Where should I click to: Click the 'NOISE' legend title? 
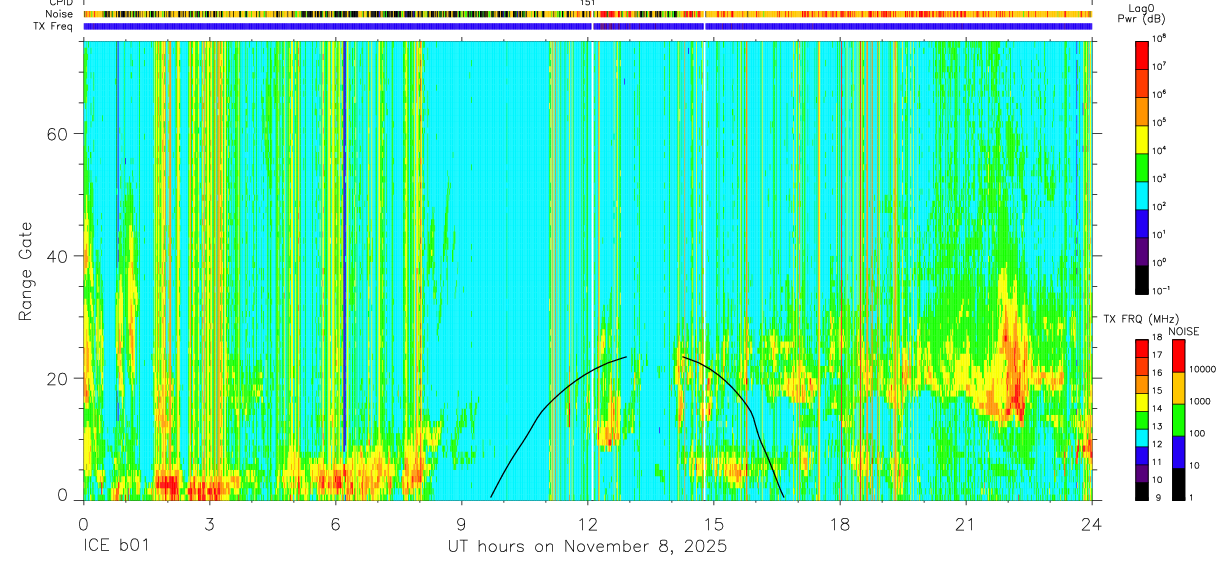tap(1184, 331)
